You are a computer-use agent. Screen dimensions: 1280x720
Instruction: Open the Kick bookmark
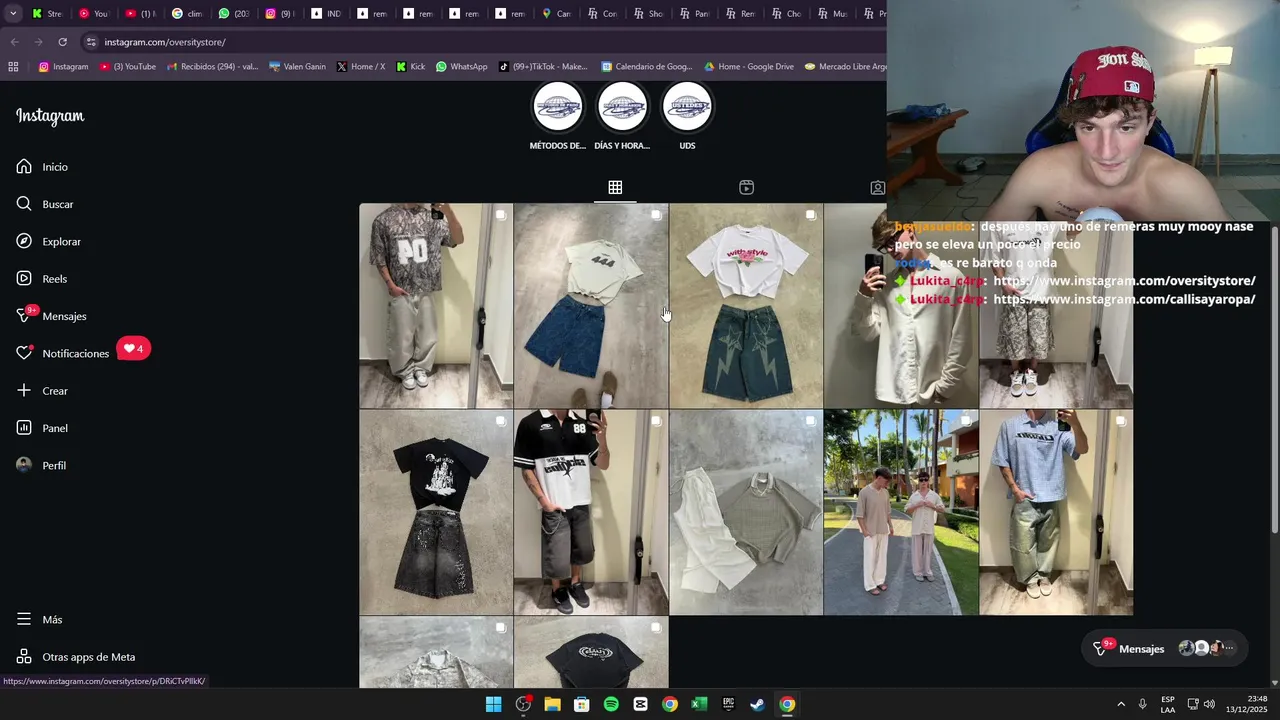coord(411,67)
